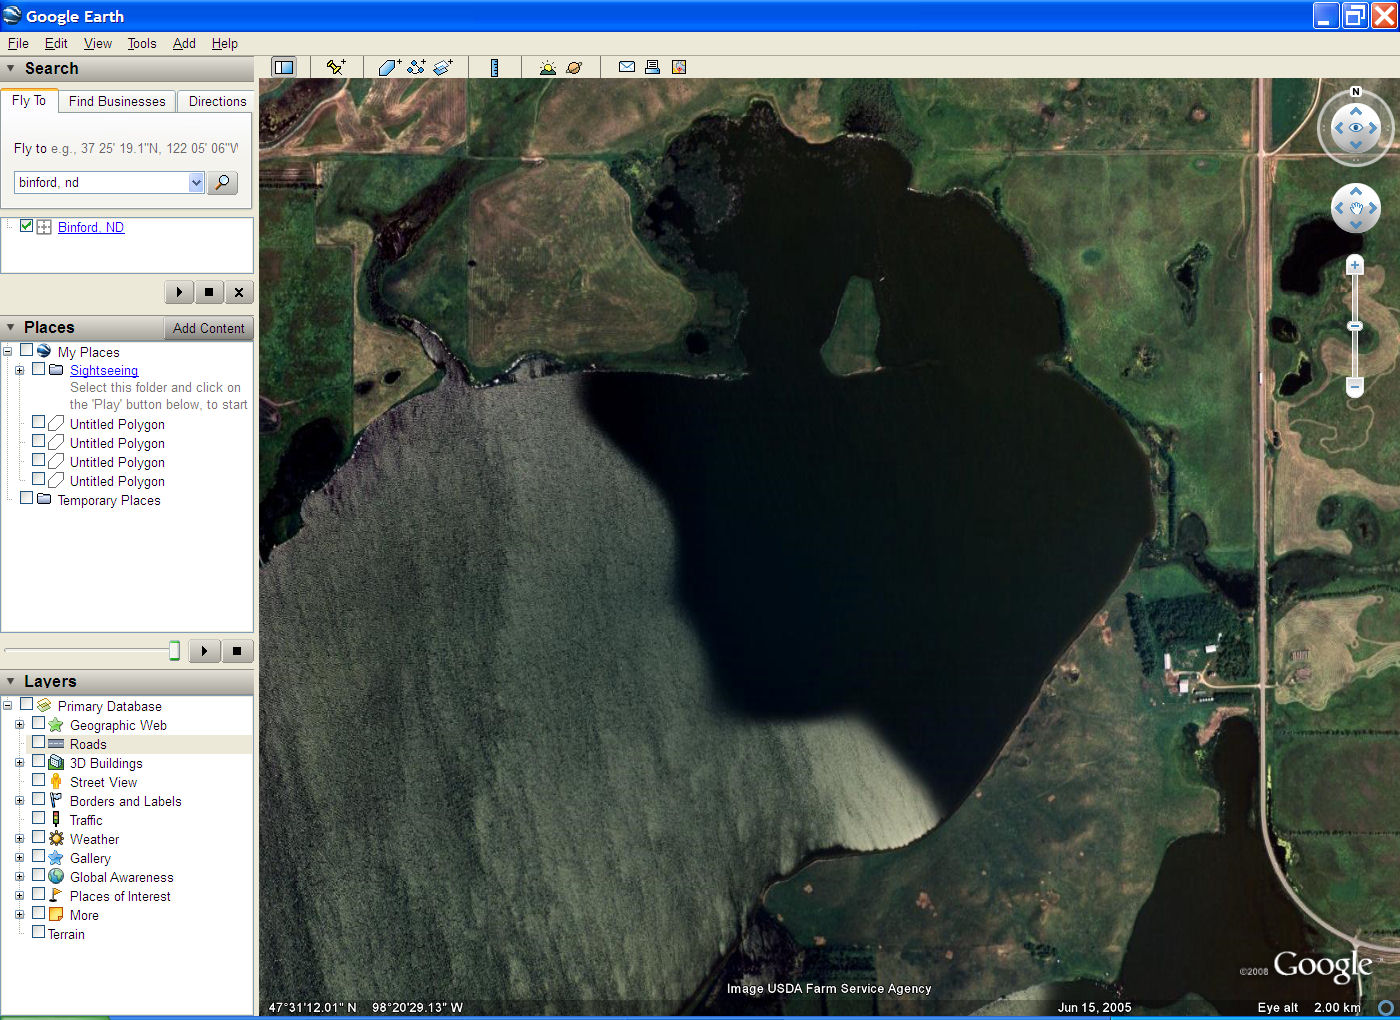The width and height of the screenshot is (1400, 1020).
Task: Click the move joystick hand center
Action: [1356, 208]
